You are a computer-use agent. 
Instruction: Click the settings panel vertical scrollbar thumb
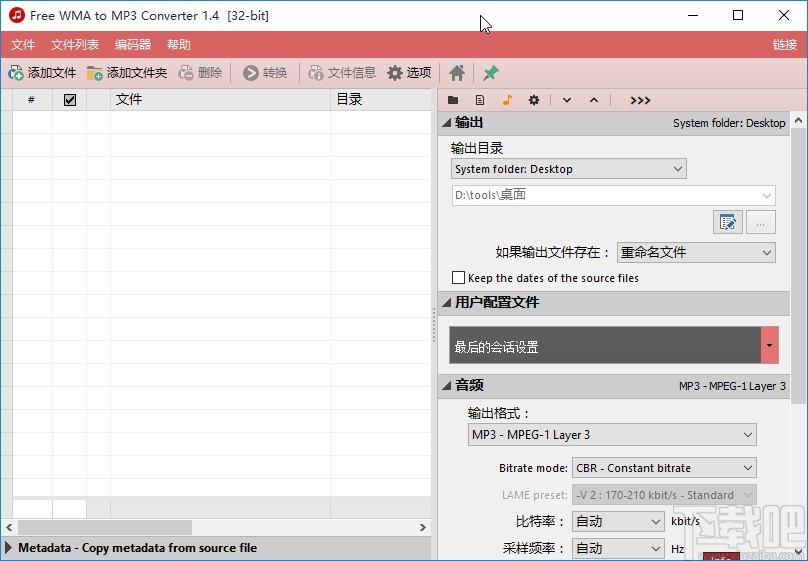[798, 266]
